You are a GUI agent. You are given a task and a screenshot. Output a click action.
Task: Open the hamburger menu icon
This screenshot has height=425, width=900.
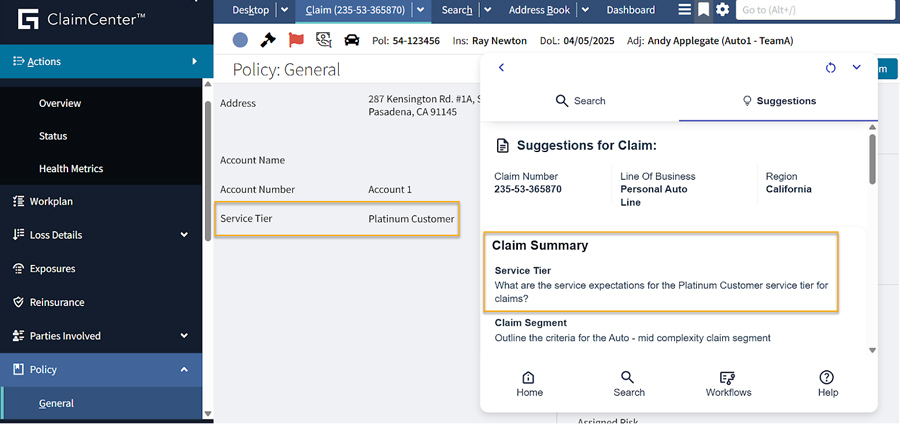pos(685,10)
